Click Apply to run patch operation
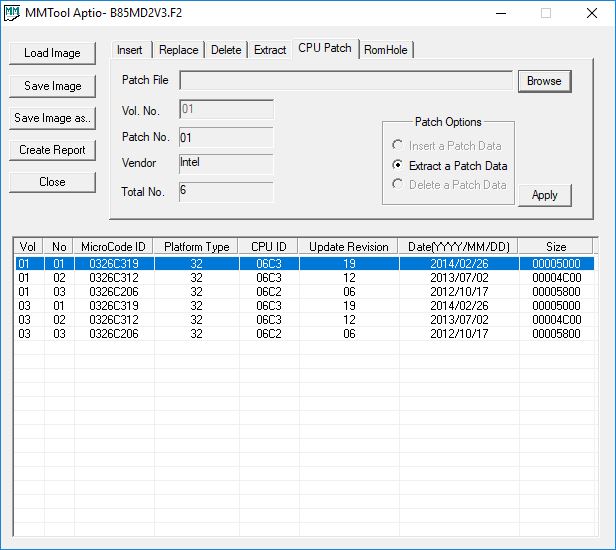Screen dimensions: 616x550 544,195
